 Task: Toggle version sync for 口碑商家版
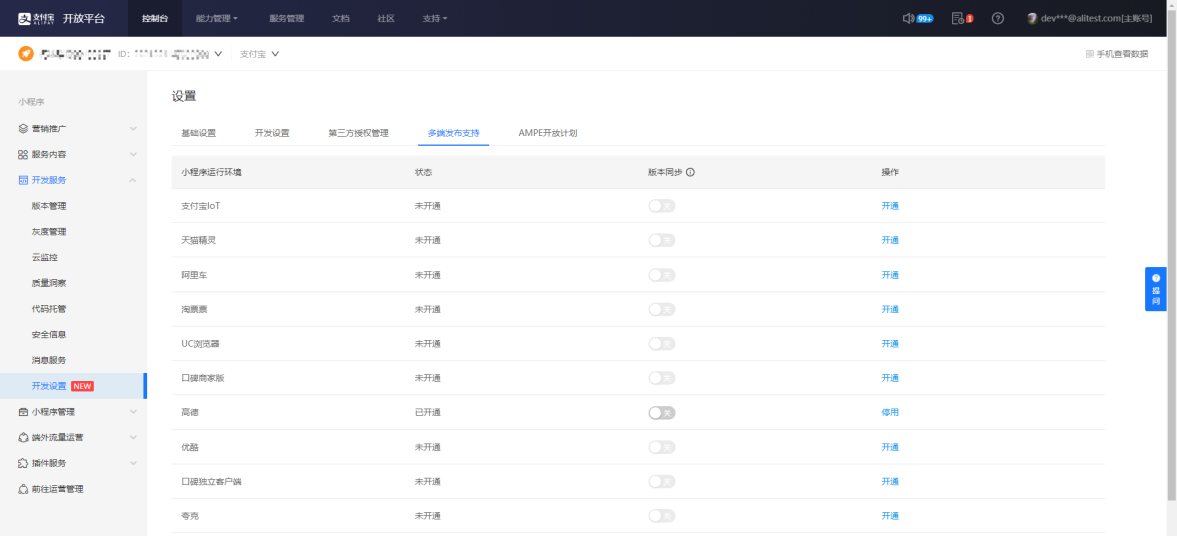click(662, 378)
